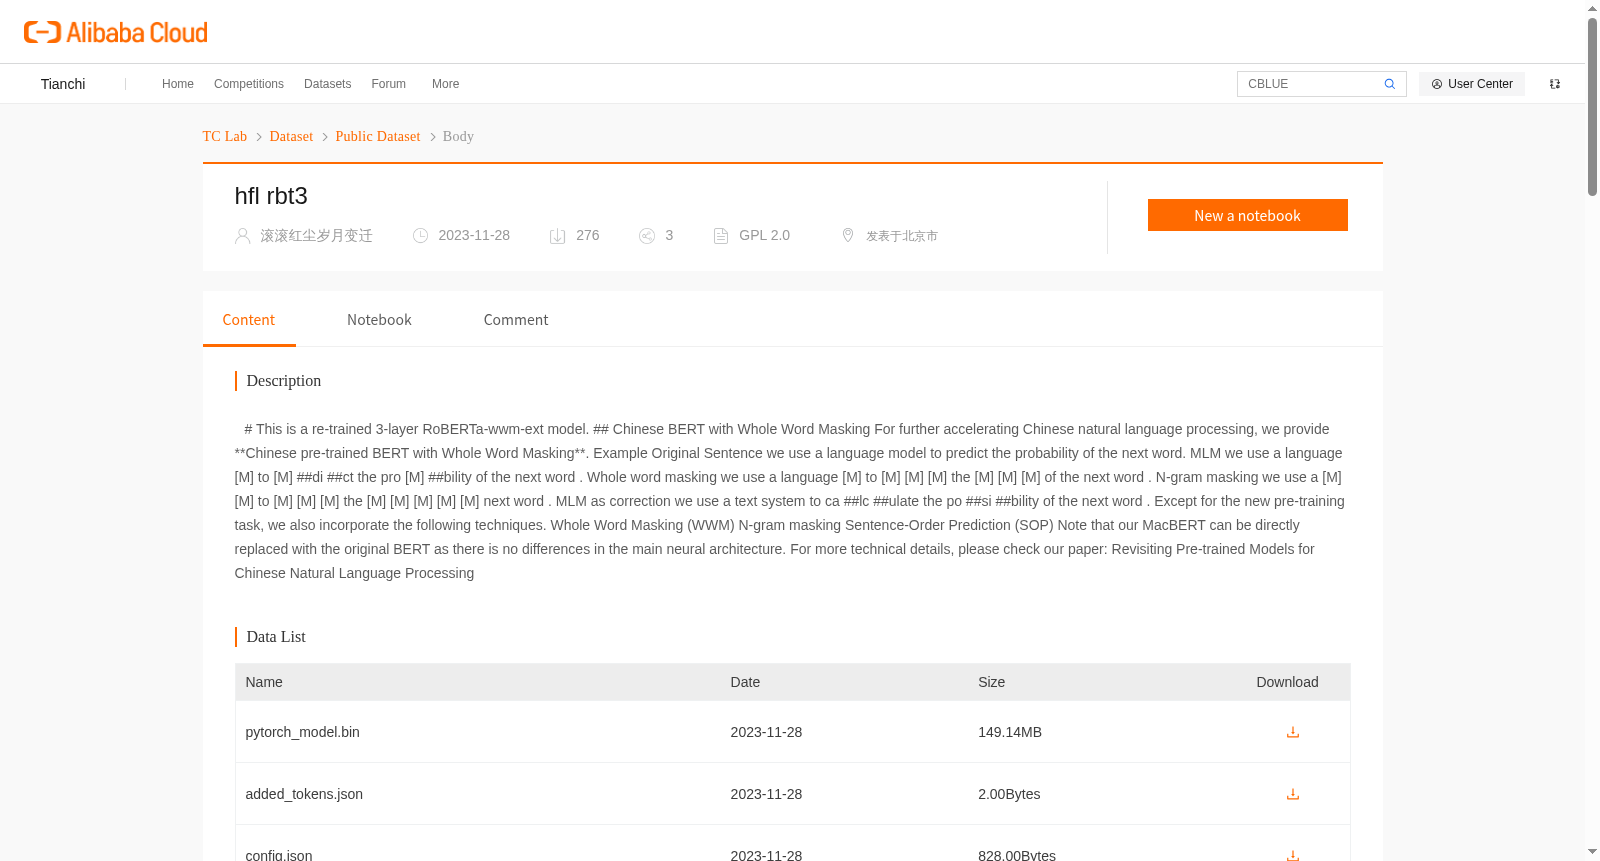
Task: Click the Tianchi link
Action: [x=63, y=84]
